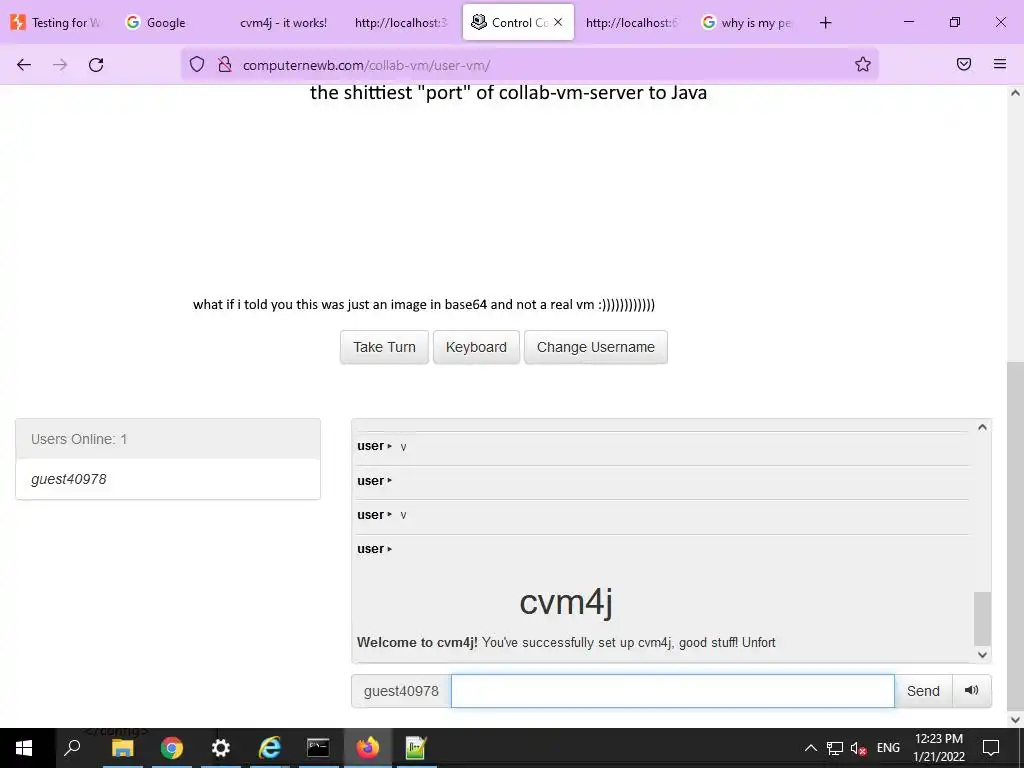Close the Control Collab VM tab
Viewport: 1024px width, 768px height.
click(x=558, y=22)
